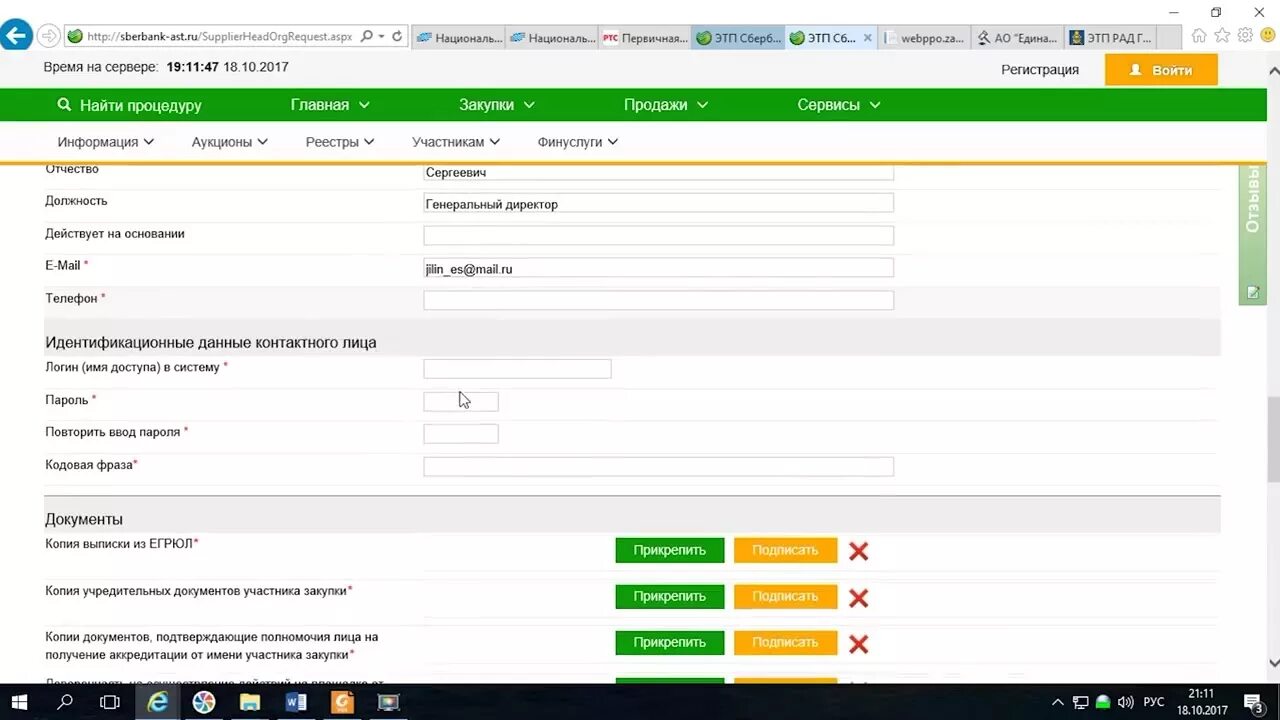Click the Телефон input field
The height and width of the screenshot is (720, 1280).
(x=658, y=300)
